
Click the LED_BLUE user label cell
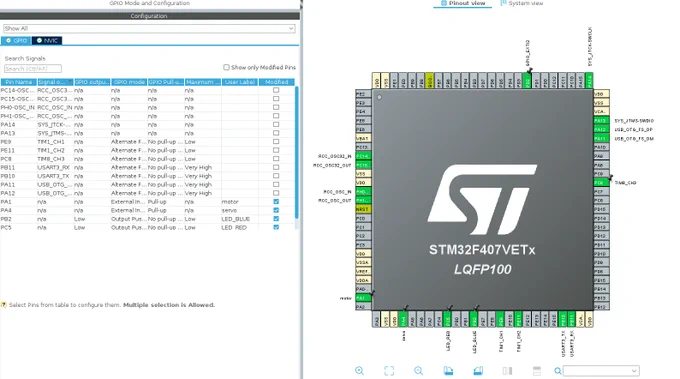coord(240,219)
